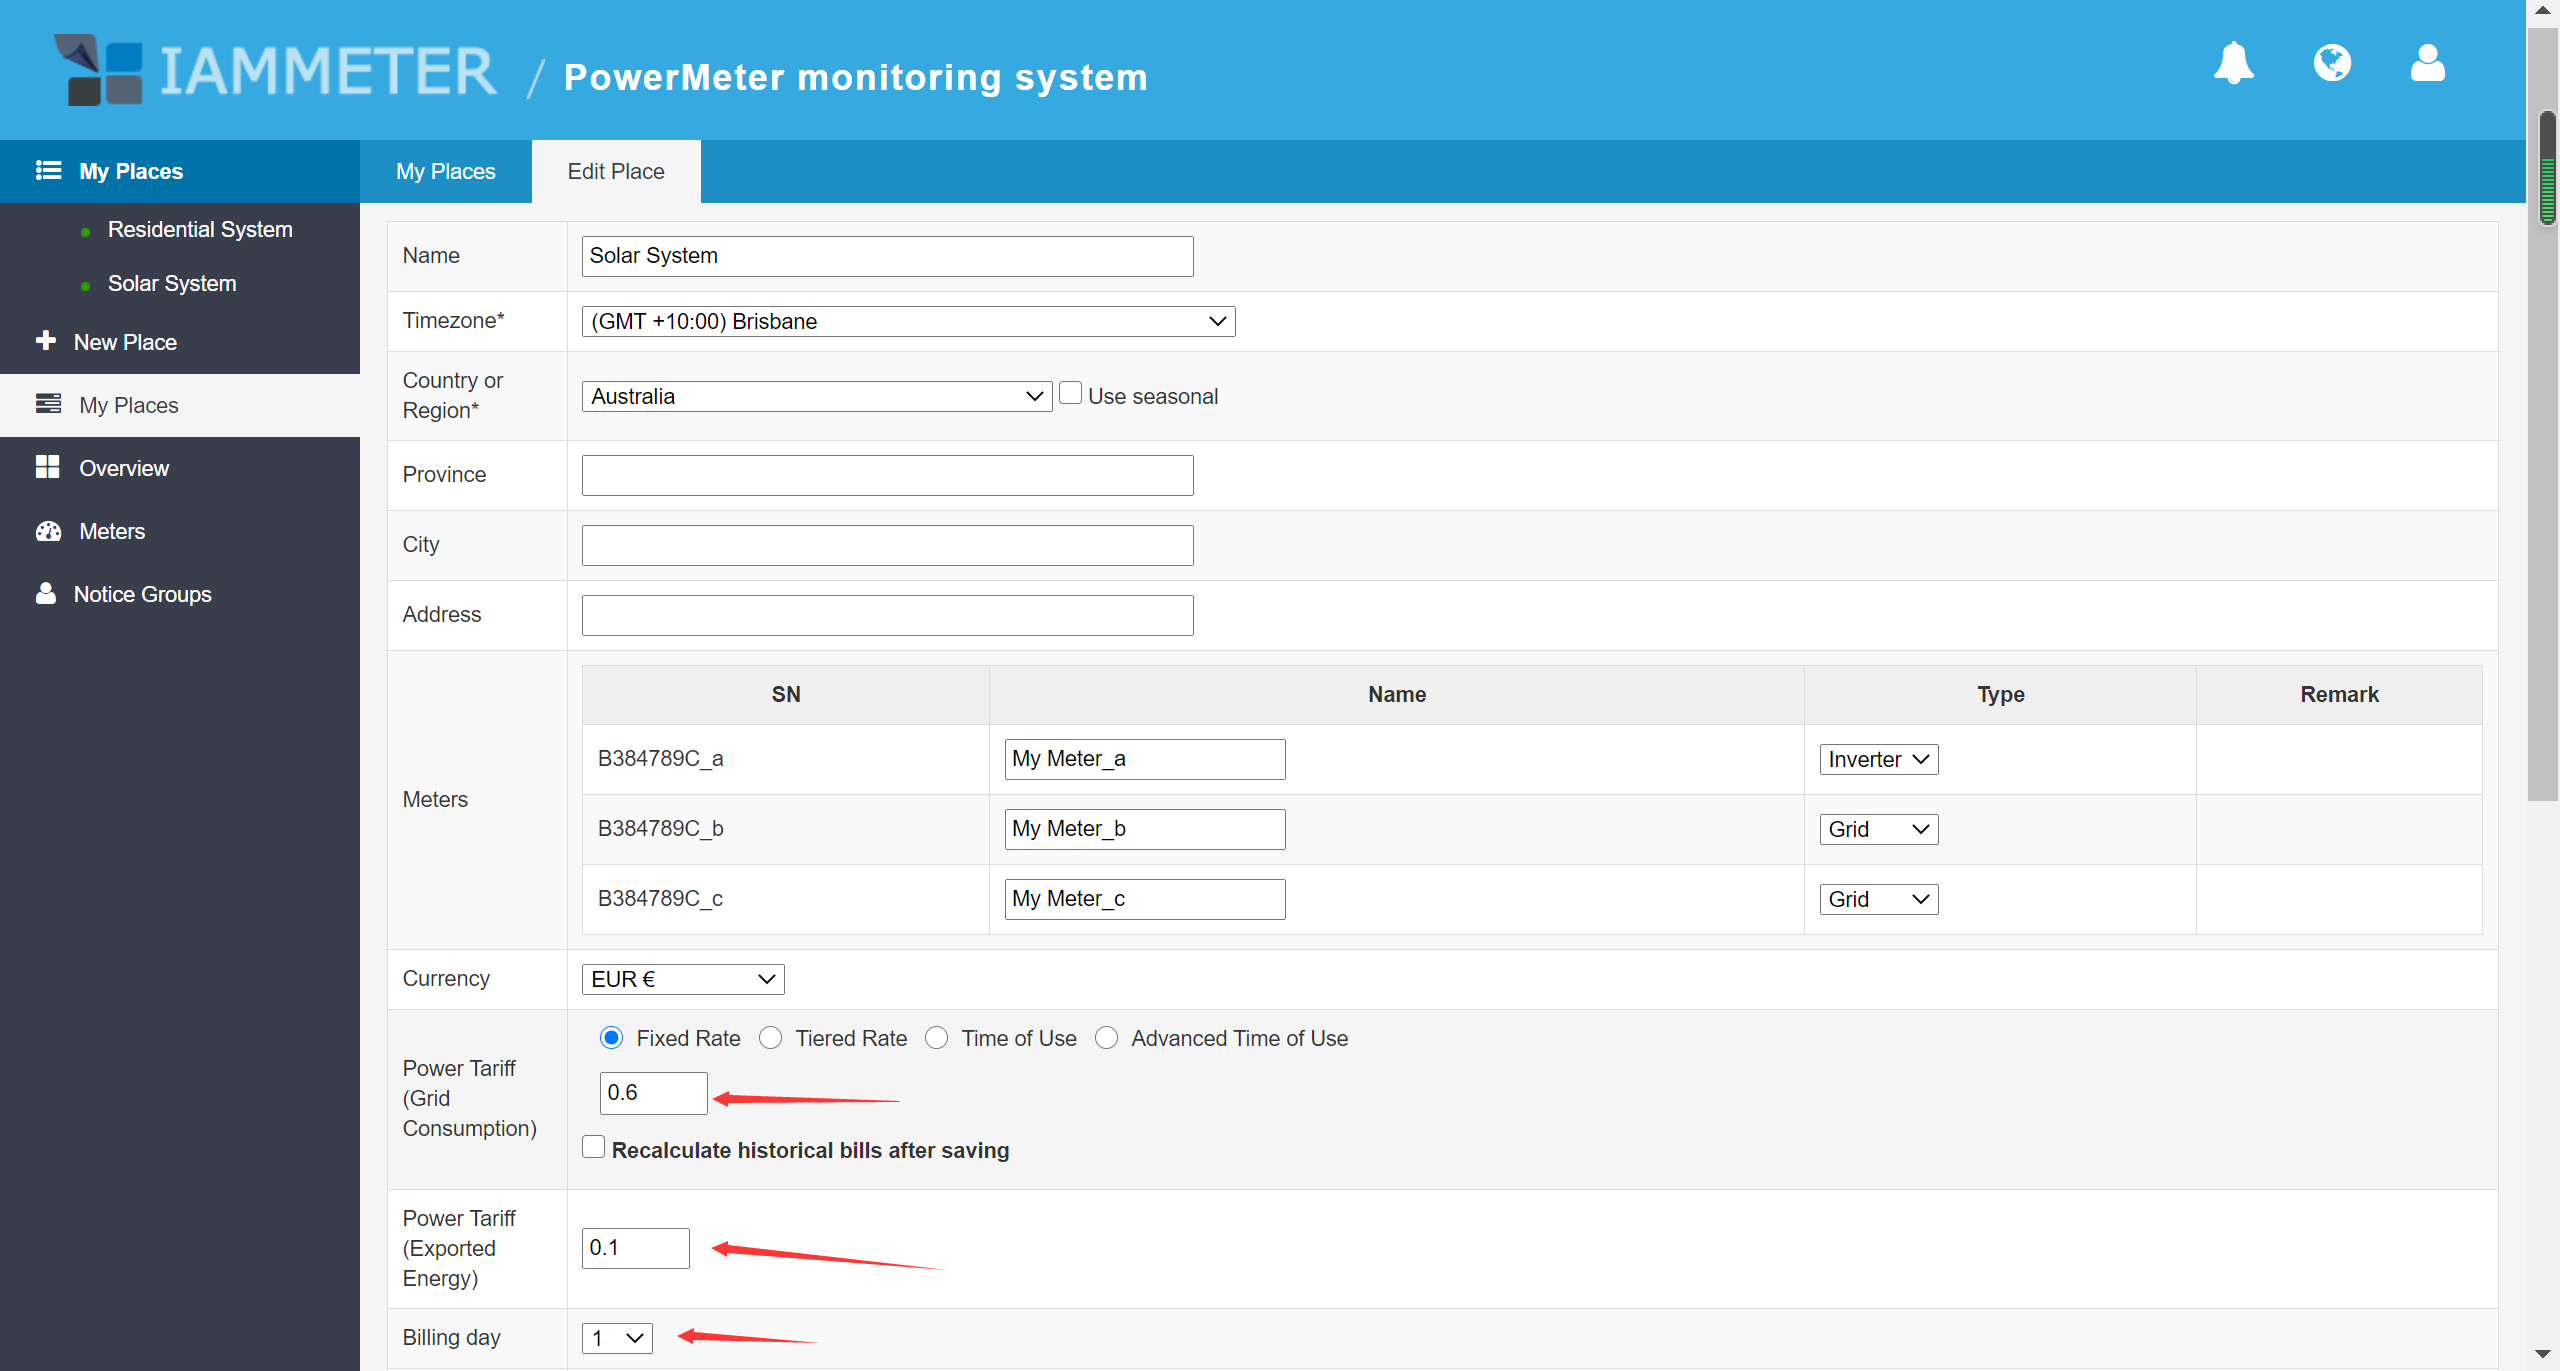Switch to the My Places tab

click(x=446, y=171)
